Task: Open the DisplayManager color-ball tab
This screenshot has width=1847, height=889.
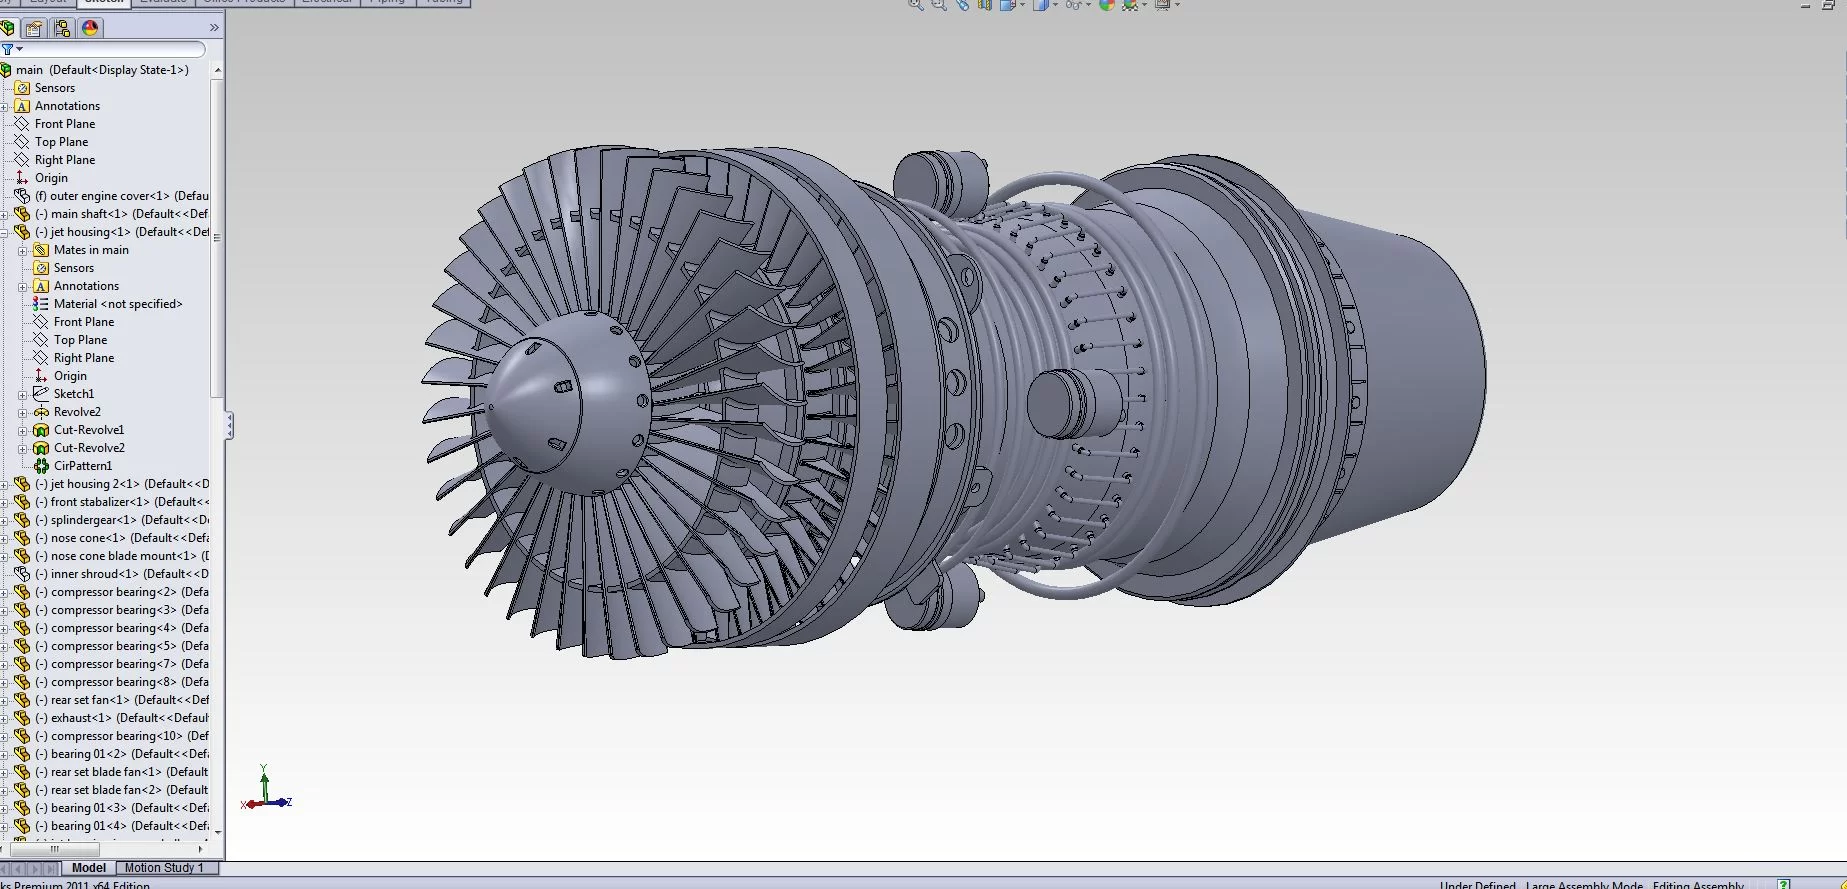Action: pos(90,28)
